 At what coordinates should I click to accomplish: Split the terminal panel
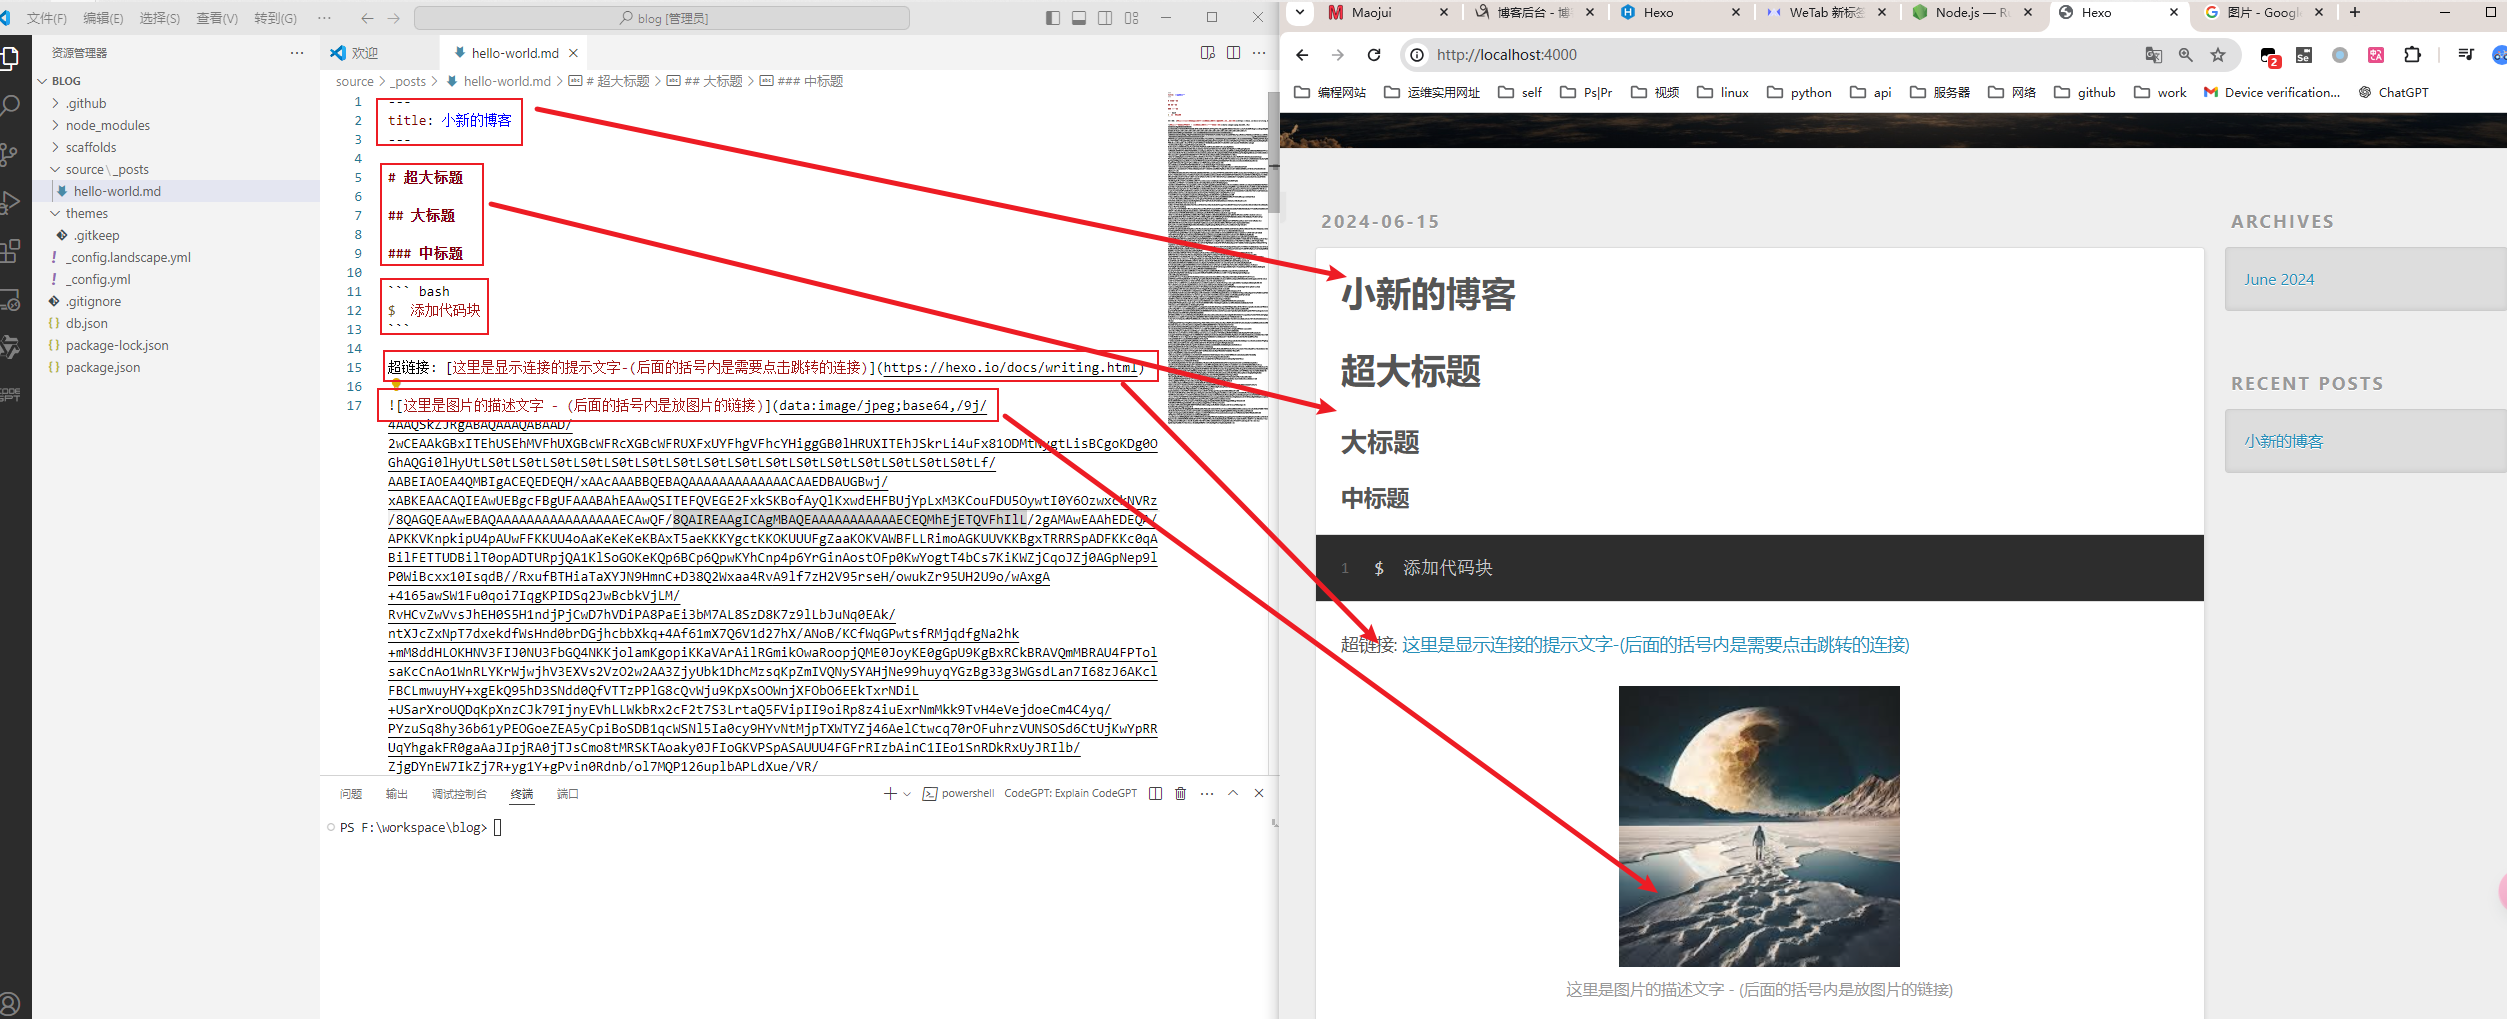(1155, 793)
